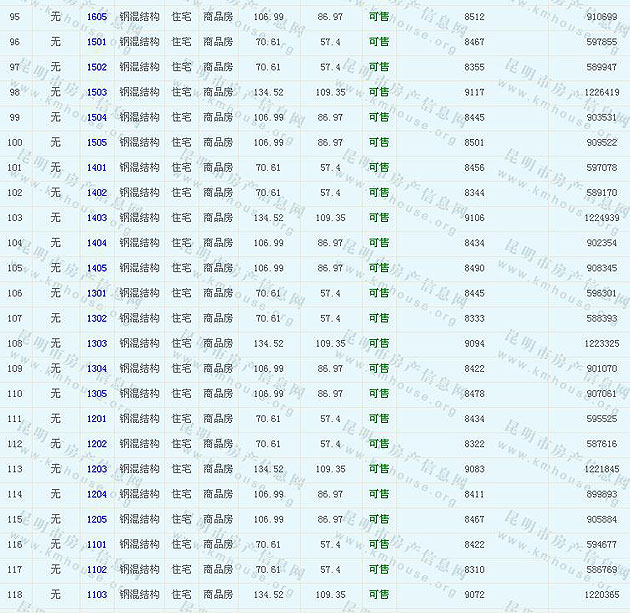The image size is (630, 613).
Task: Open details for room 1503
Action: (97, 92)
